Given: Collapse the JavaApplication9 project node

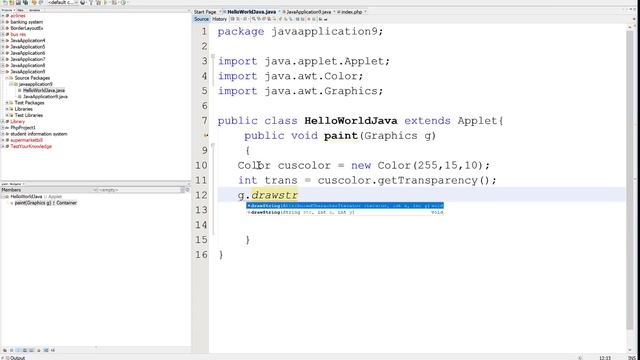Looking at the screenshot, I should tap(3, 71).
